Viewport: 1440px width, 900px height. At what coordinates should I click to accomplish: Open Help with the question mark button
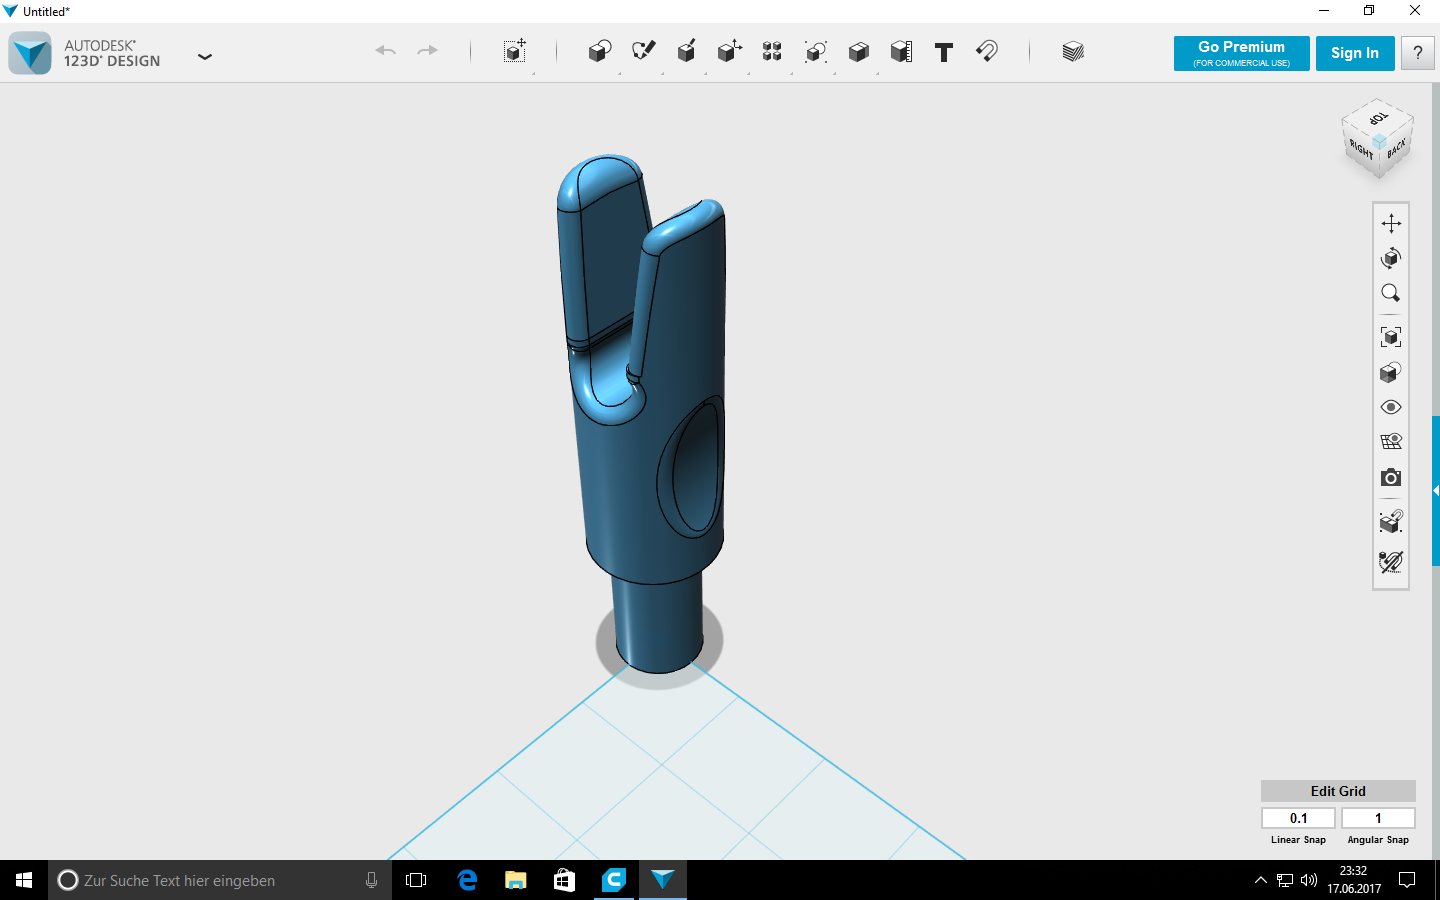click(x=1417, y=54)
